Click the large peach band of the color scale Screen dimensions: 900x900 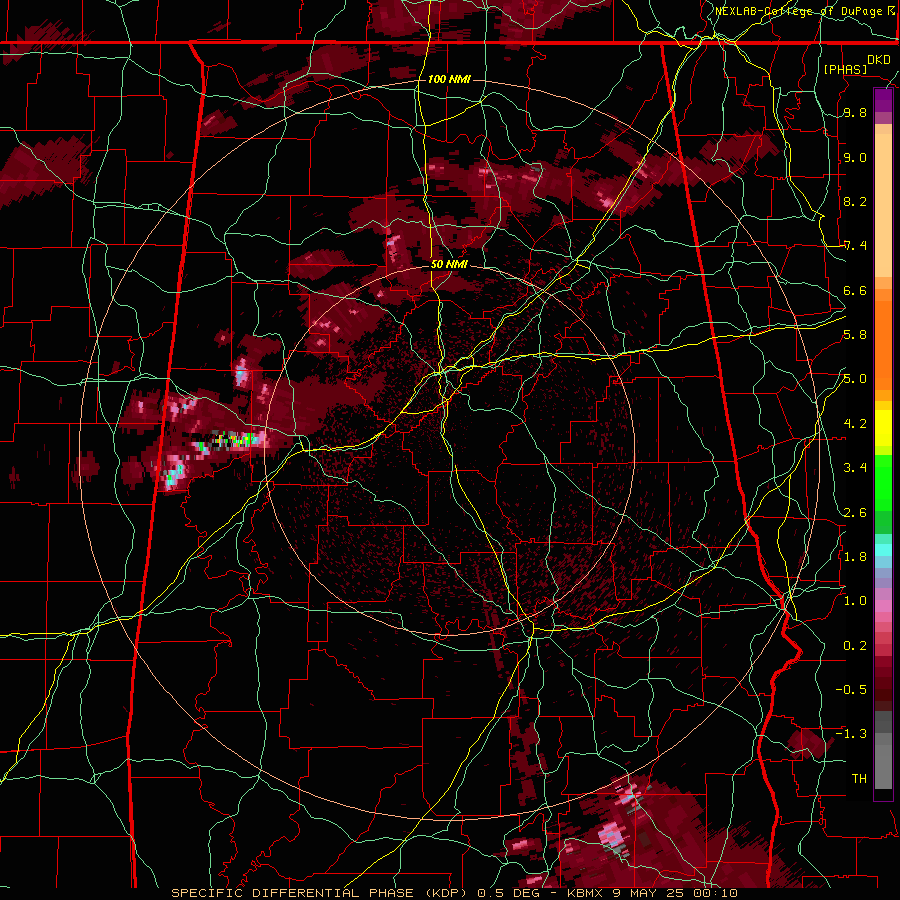[883, 206]
